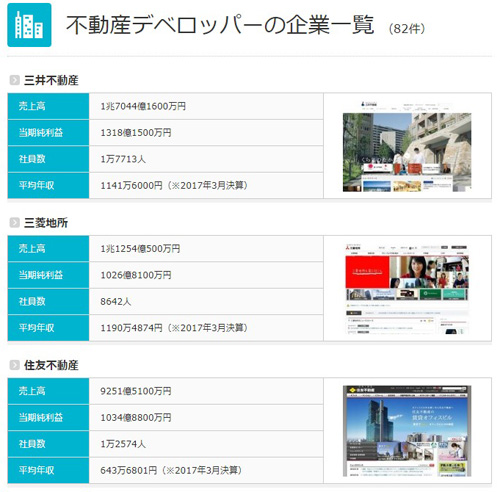The height and width of the screenshot is (492, 500).
Task: Click arrow icon beside 住友不動産
Action: click(14, 365)
